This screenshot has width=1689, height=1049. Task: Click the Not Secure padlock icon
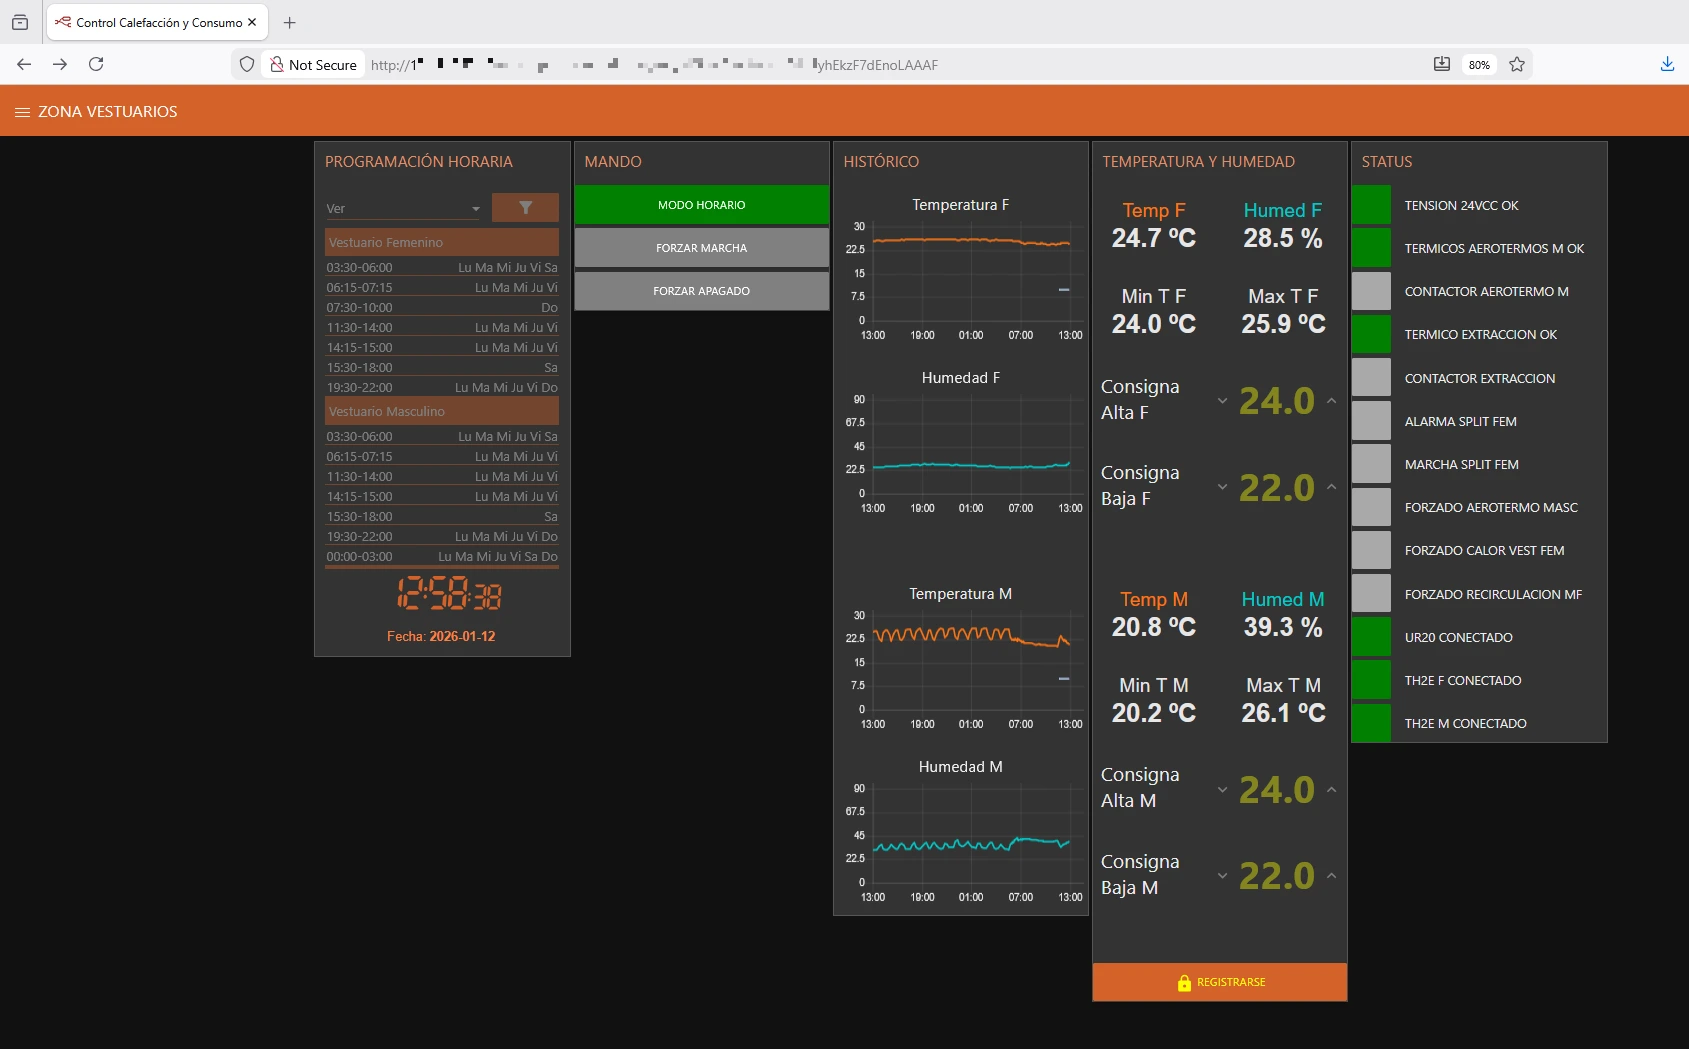coord(277,64)
